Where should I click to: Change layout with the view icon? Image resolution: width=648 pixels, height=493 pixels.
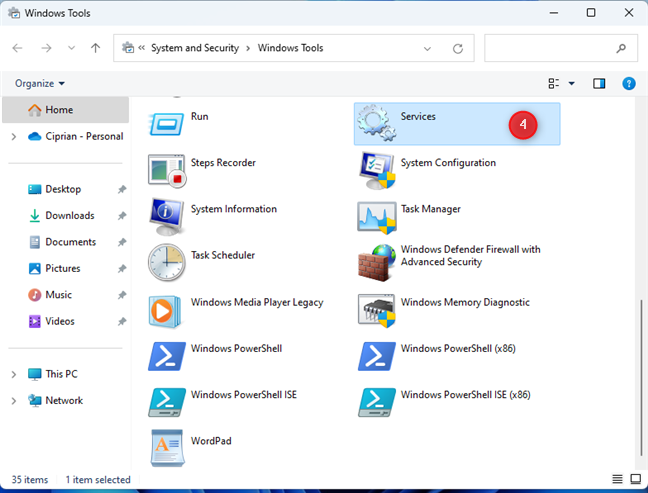[553, 83]
